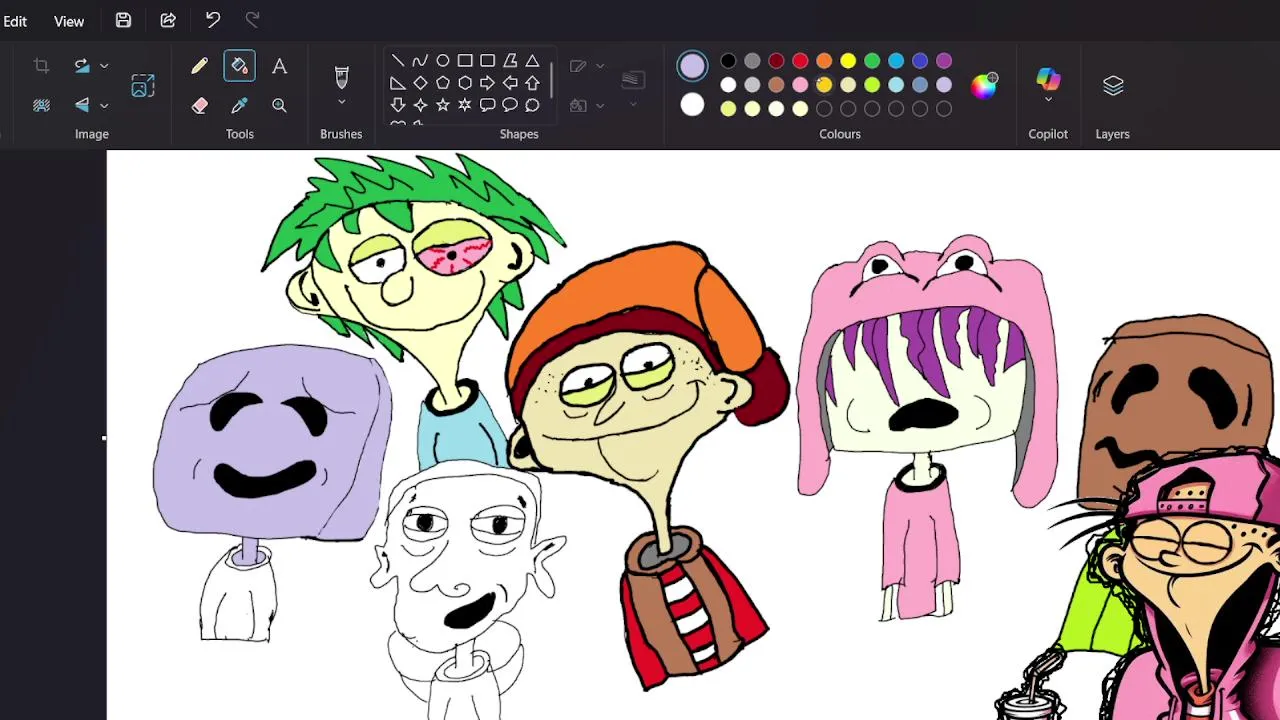This screenshot has width=1280, height=720.
Task: Activate the Colour picker eyedropper
Action: coord(239,105)
